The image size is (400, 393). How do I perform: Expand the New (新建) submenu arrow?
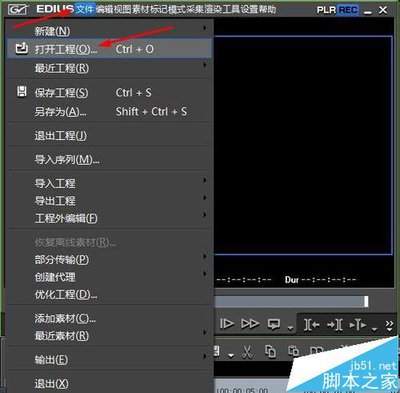pos(205,29)
